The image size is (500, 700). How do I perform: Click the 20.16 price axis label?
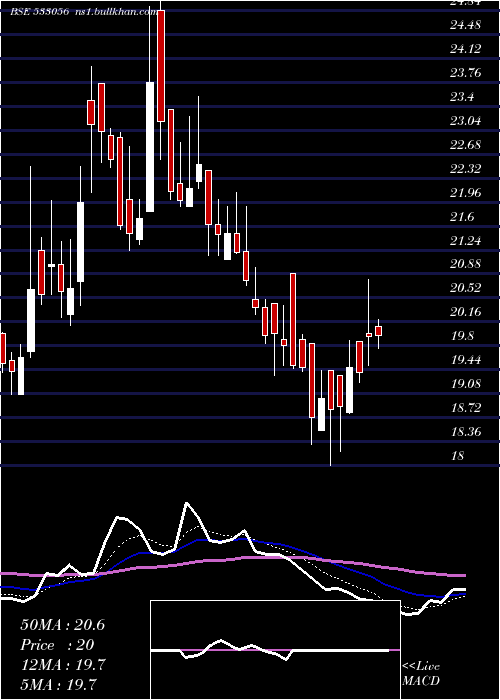pyautogui.click(x=466, y=312)
